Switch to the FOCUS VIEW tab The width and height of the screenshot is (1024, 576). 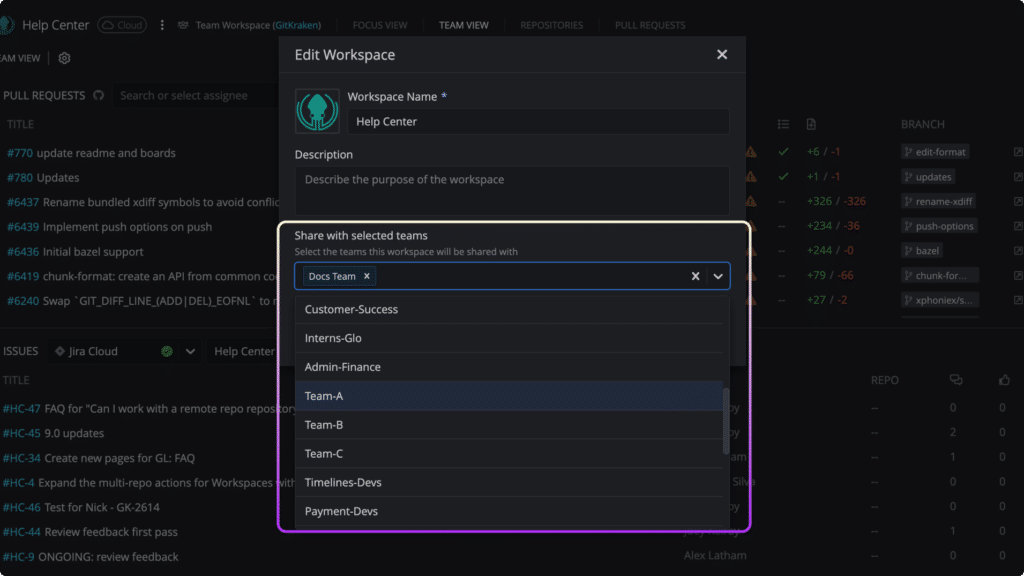(382, 25)
